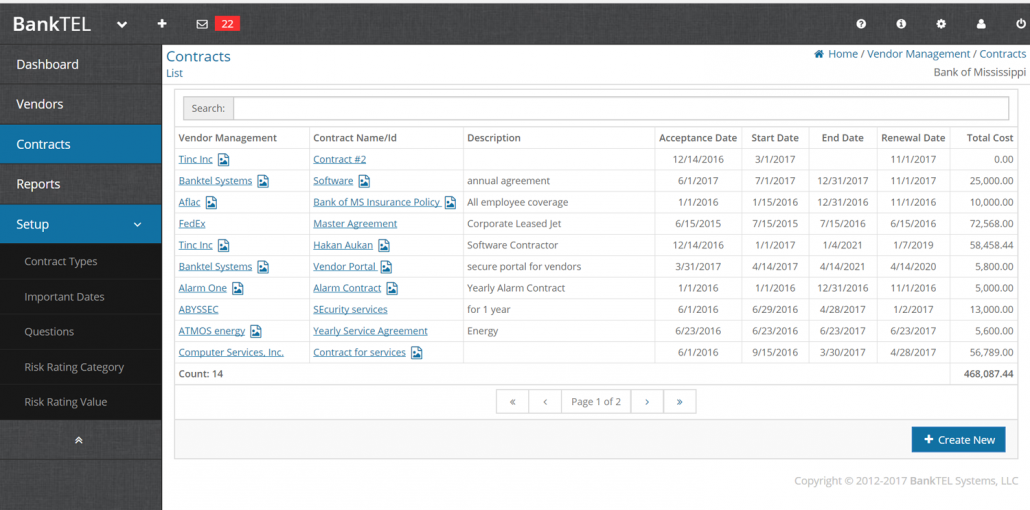Open the mail envelope icon

point(202,24)
